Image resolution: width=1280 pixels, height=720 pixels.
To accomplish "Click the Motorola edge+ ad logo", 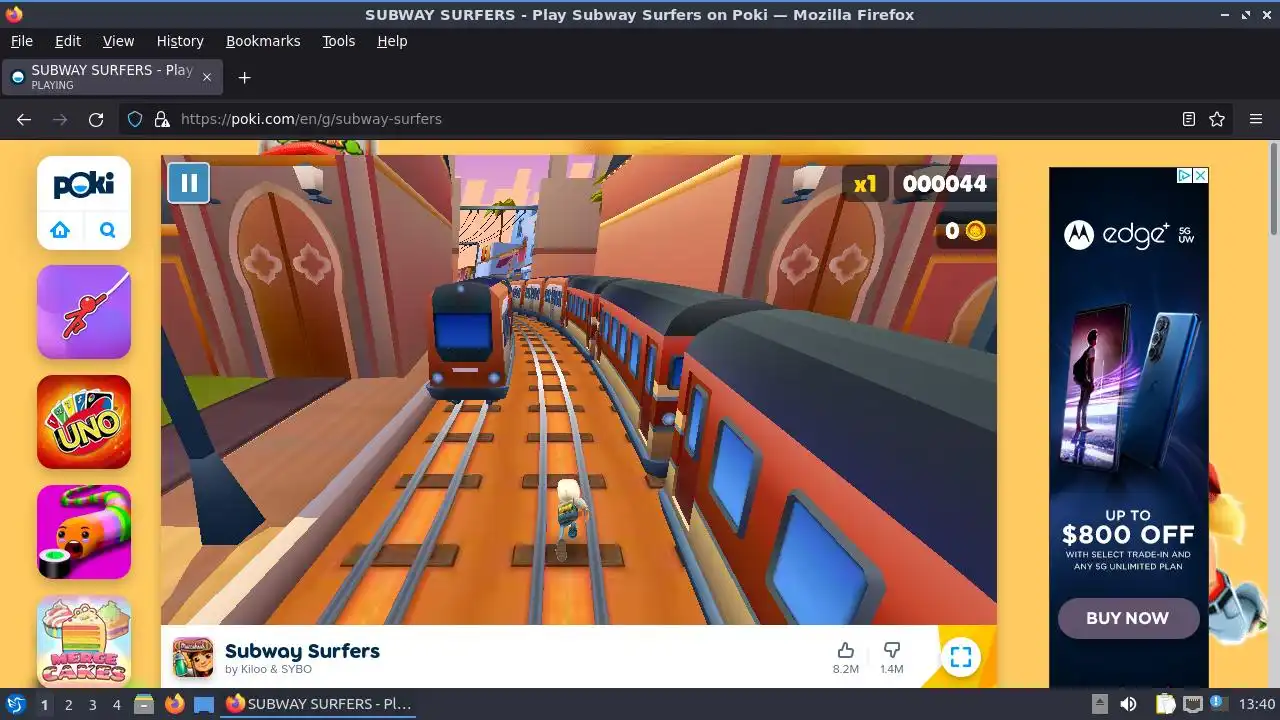I will tap(1129, 235).
